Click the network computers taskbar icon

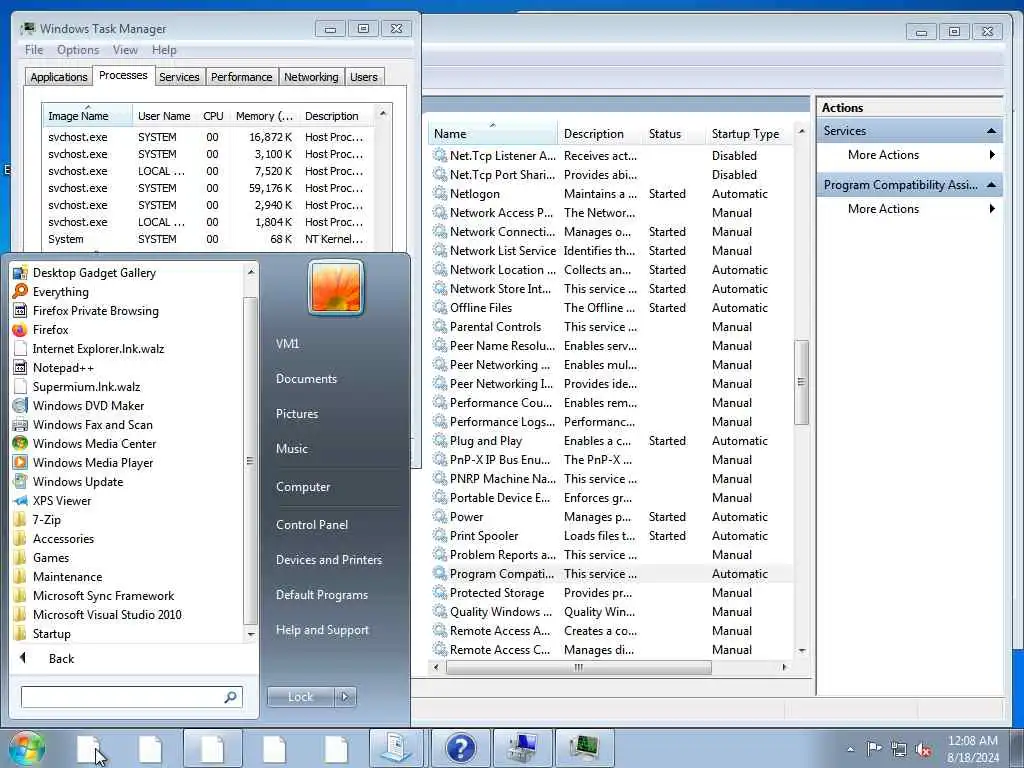click(x=522, y=748)
